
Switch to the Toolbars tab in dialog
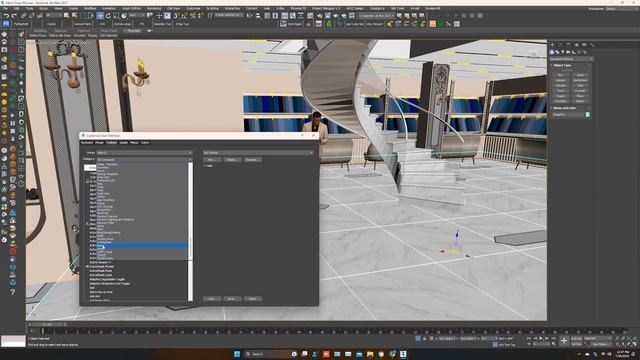(111, 143)
